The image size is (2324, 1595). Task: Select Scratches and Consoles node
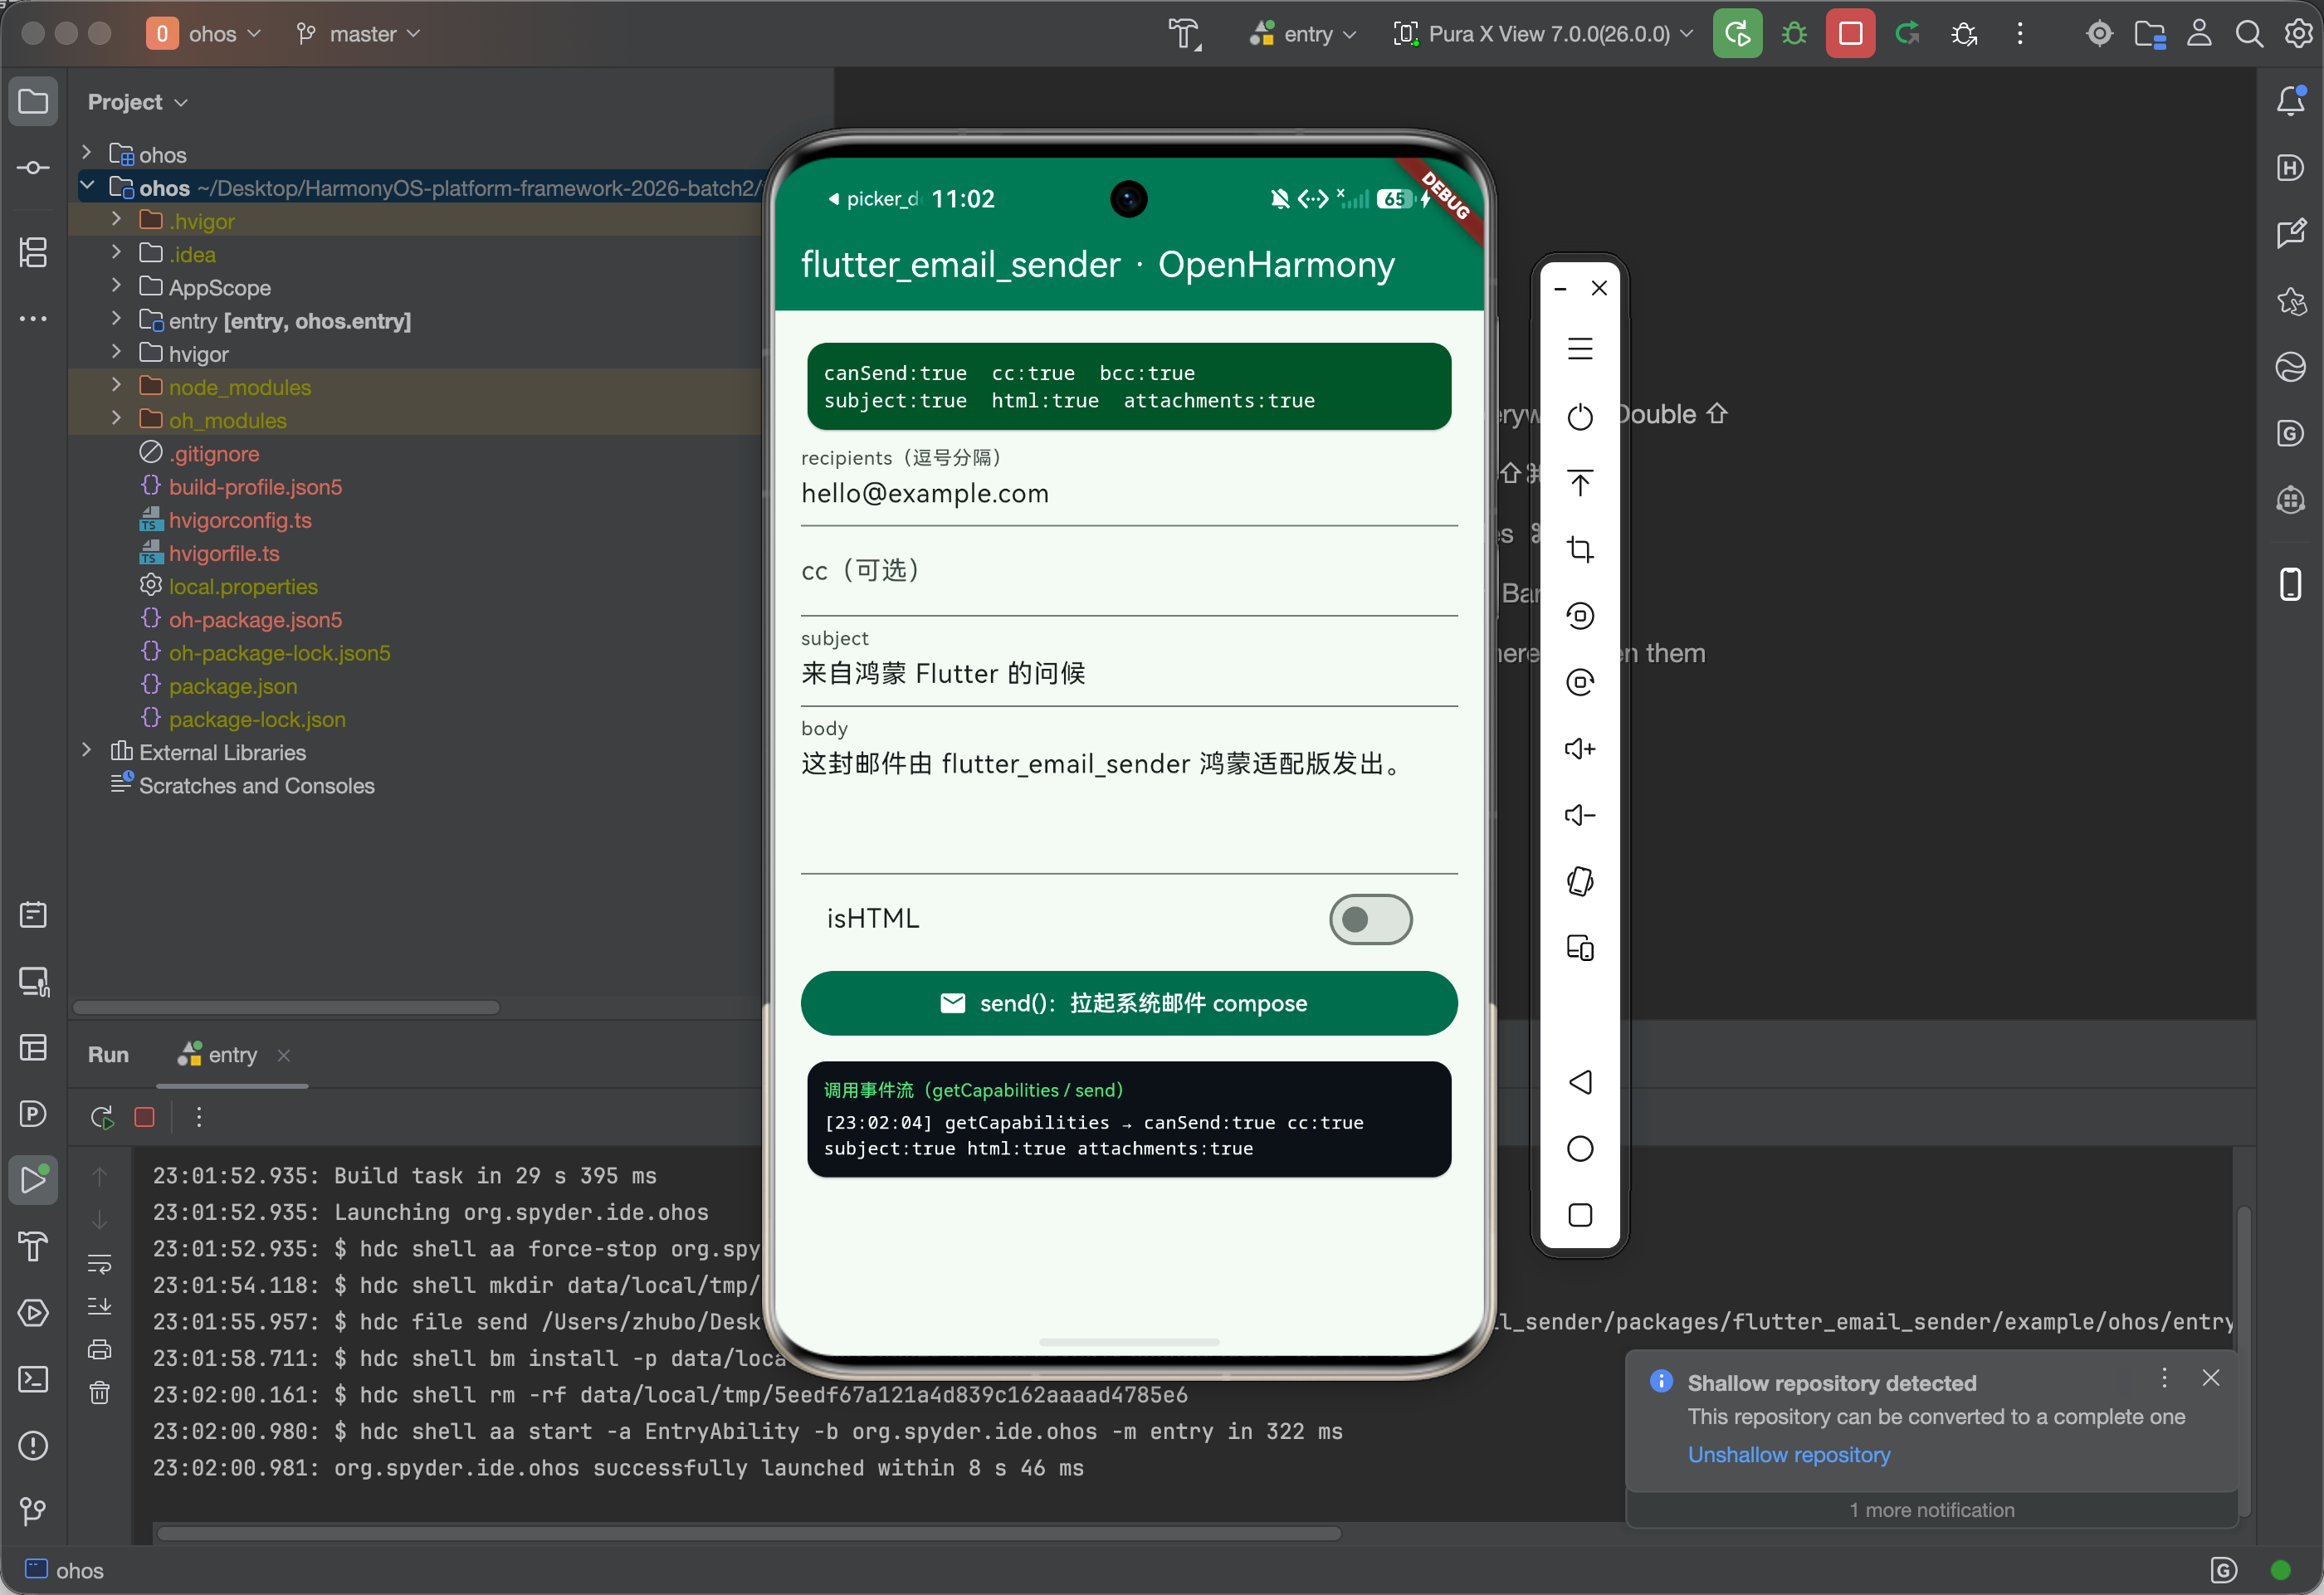click(256, 786)
